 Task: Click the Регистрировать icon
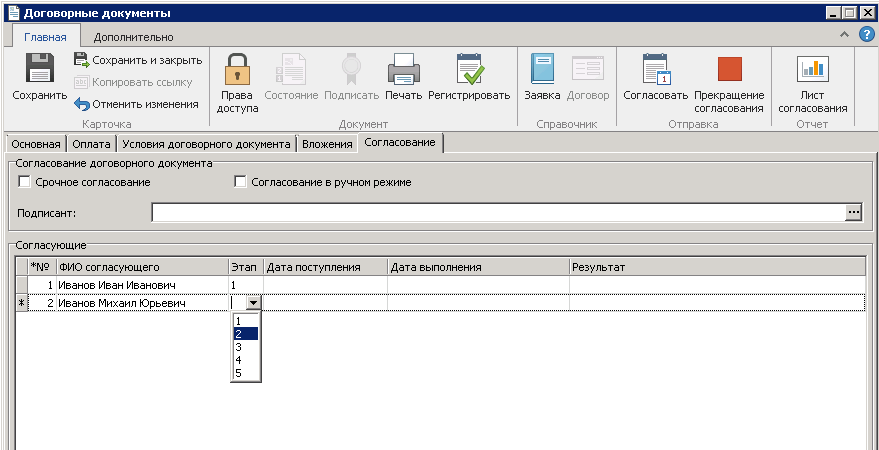tap(469, 70)
